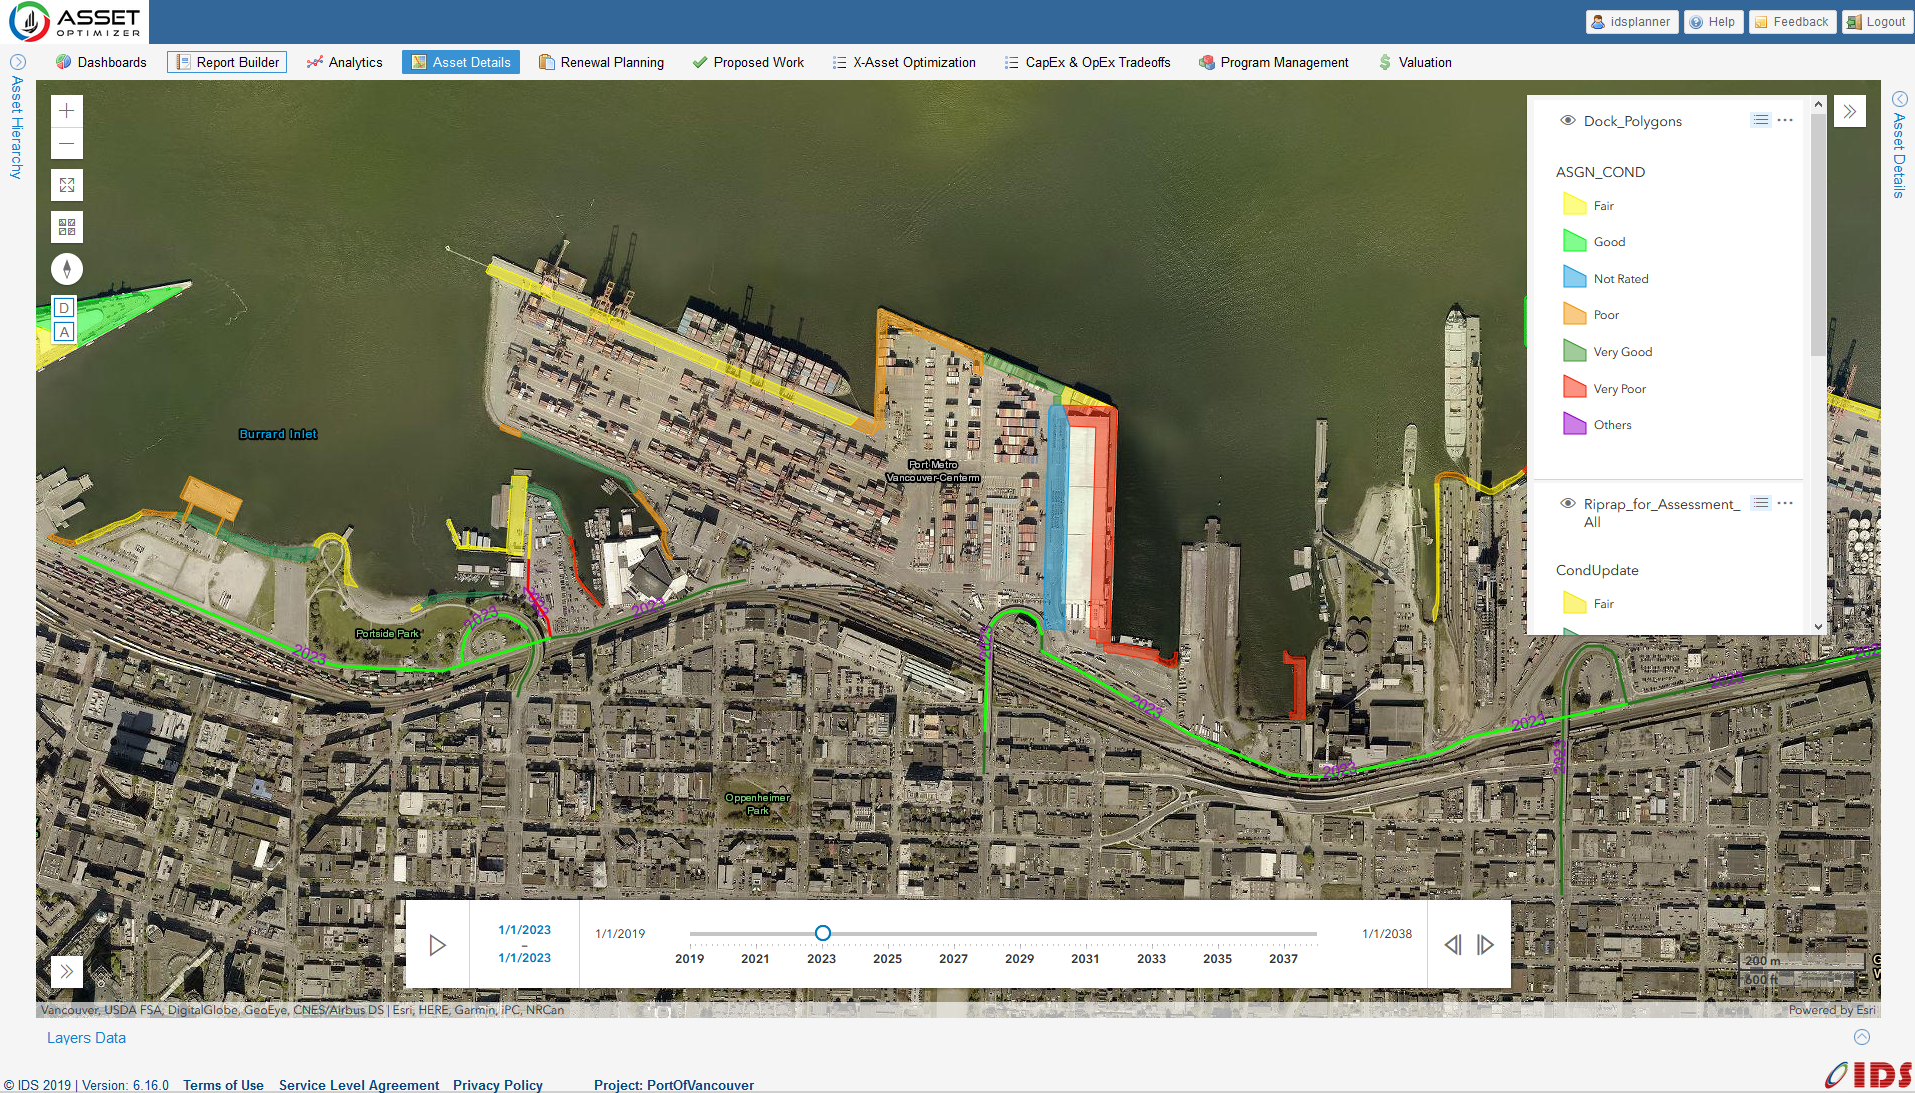Step to the next time period

[1485, 945]
